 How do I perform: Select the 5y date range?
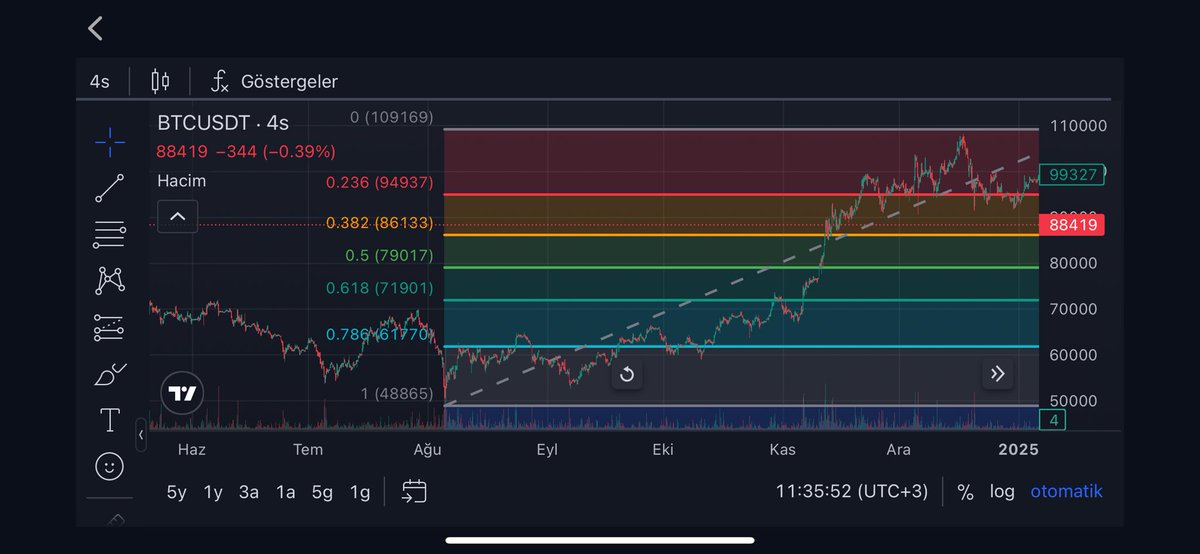[x=177, y=492]
